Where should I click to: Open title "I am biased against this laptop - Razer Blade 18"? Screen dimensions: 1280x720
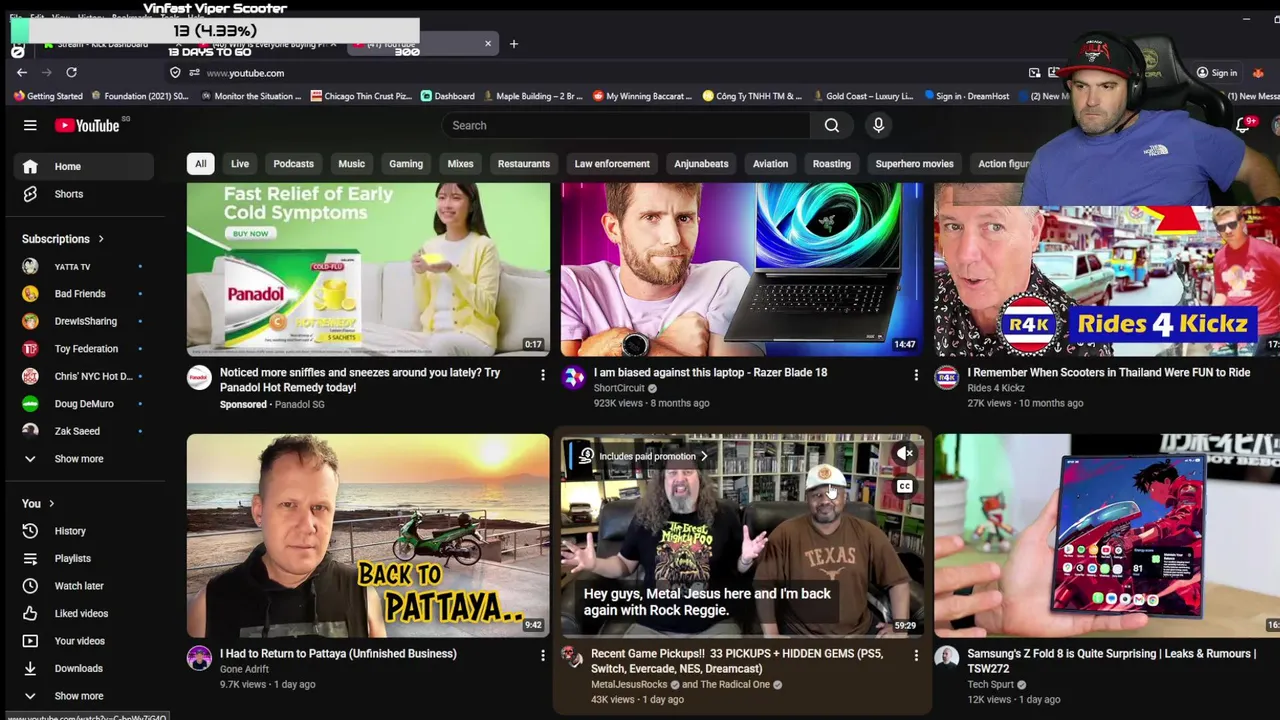click(710, 373)
